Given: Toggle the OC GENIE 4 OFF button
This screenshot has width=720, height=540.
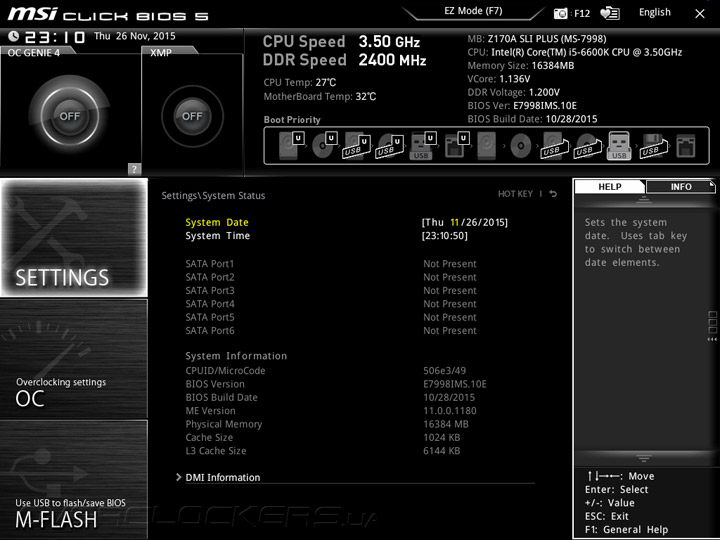Looking at the screenshot, I should [70, 116].
